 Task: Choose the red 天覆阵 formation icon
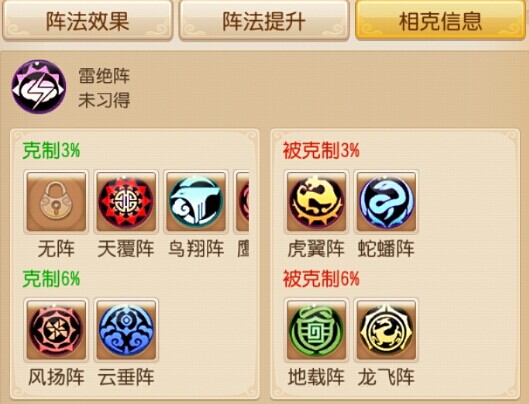(x=126, y=202)
